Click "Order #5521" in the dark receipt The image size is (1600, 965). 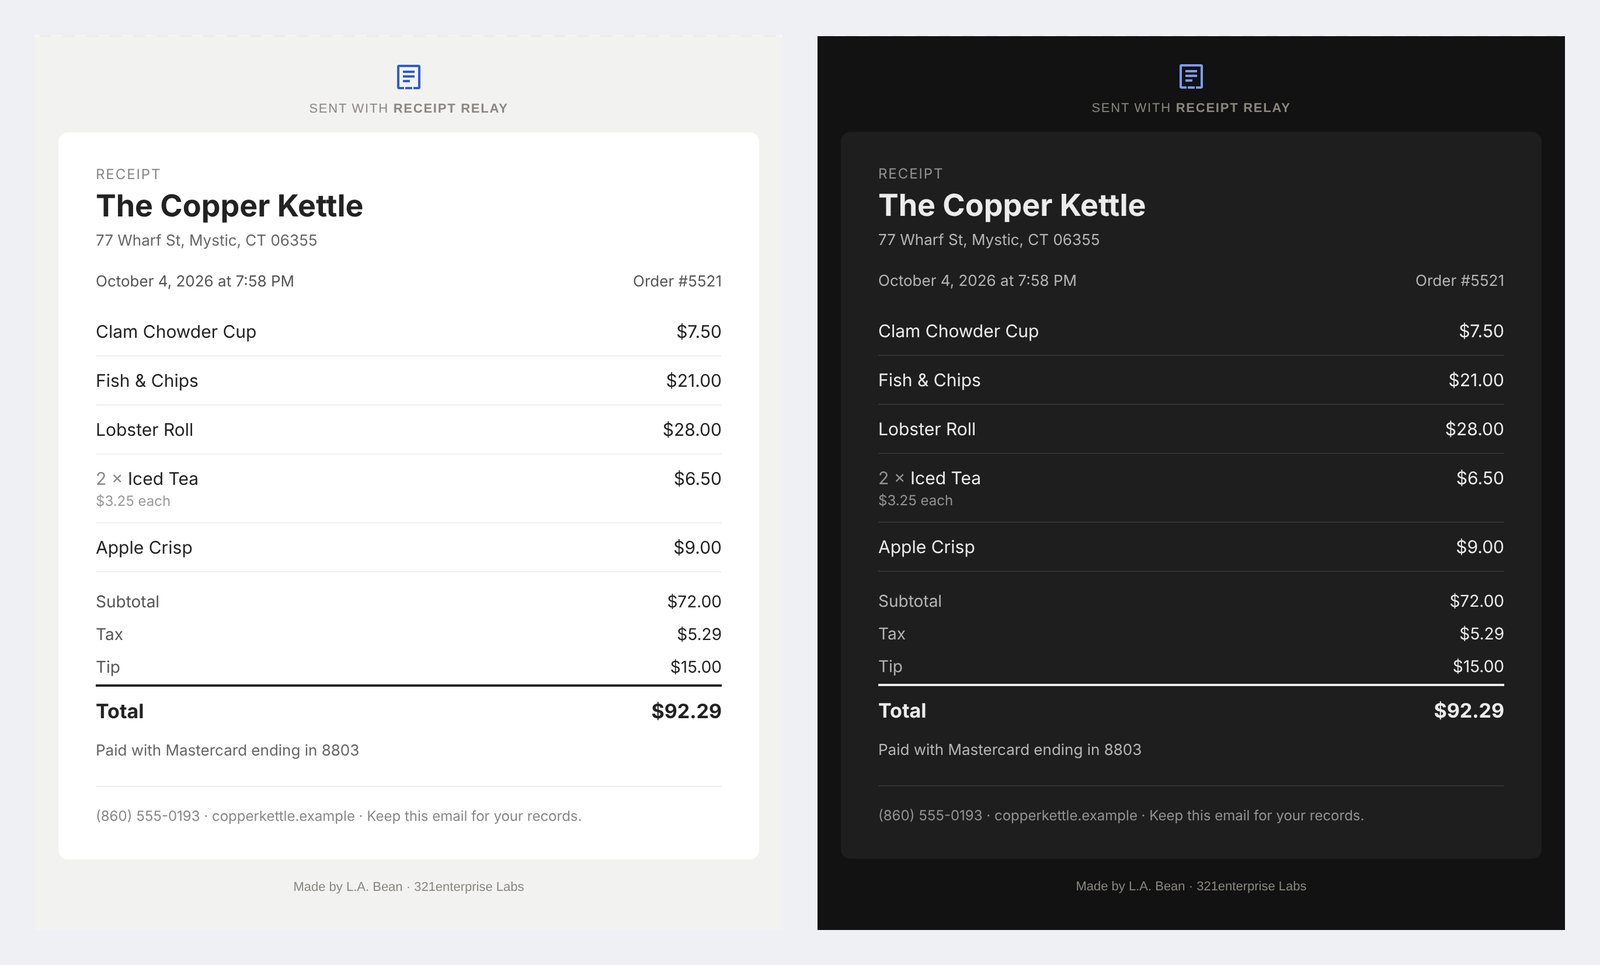[1460, 280]
